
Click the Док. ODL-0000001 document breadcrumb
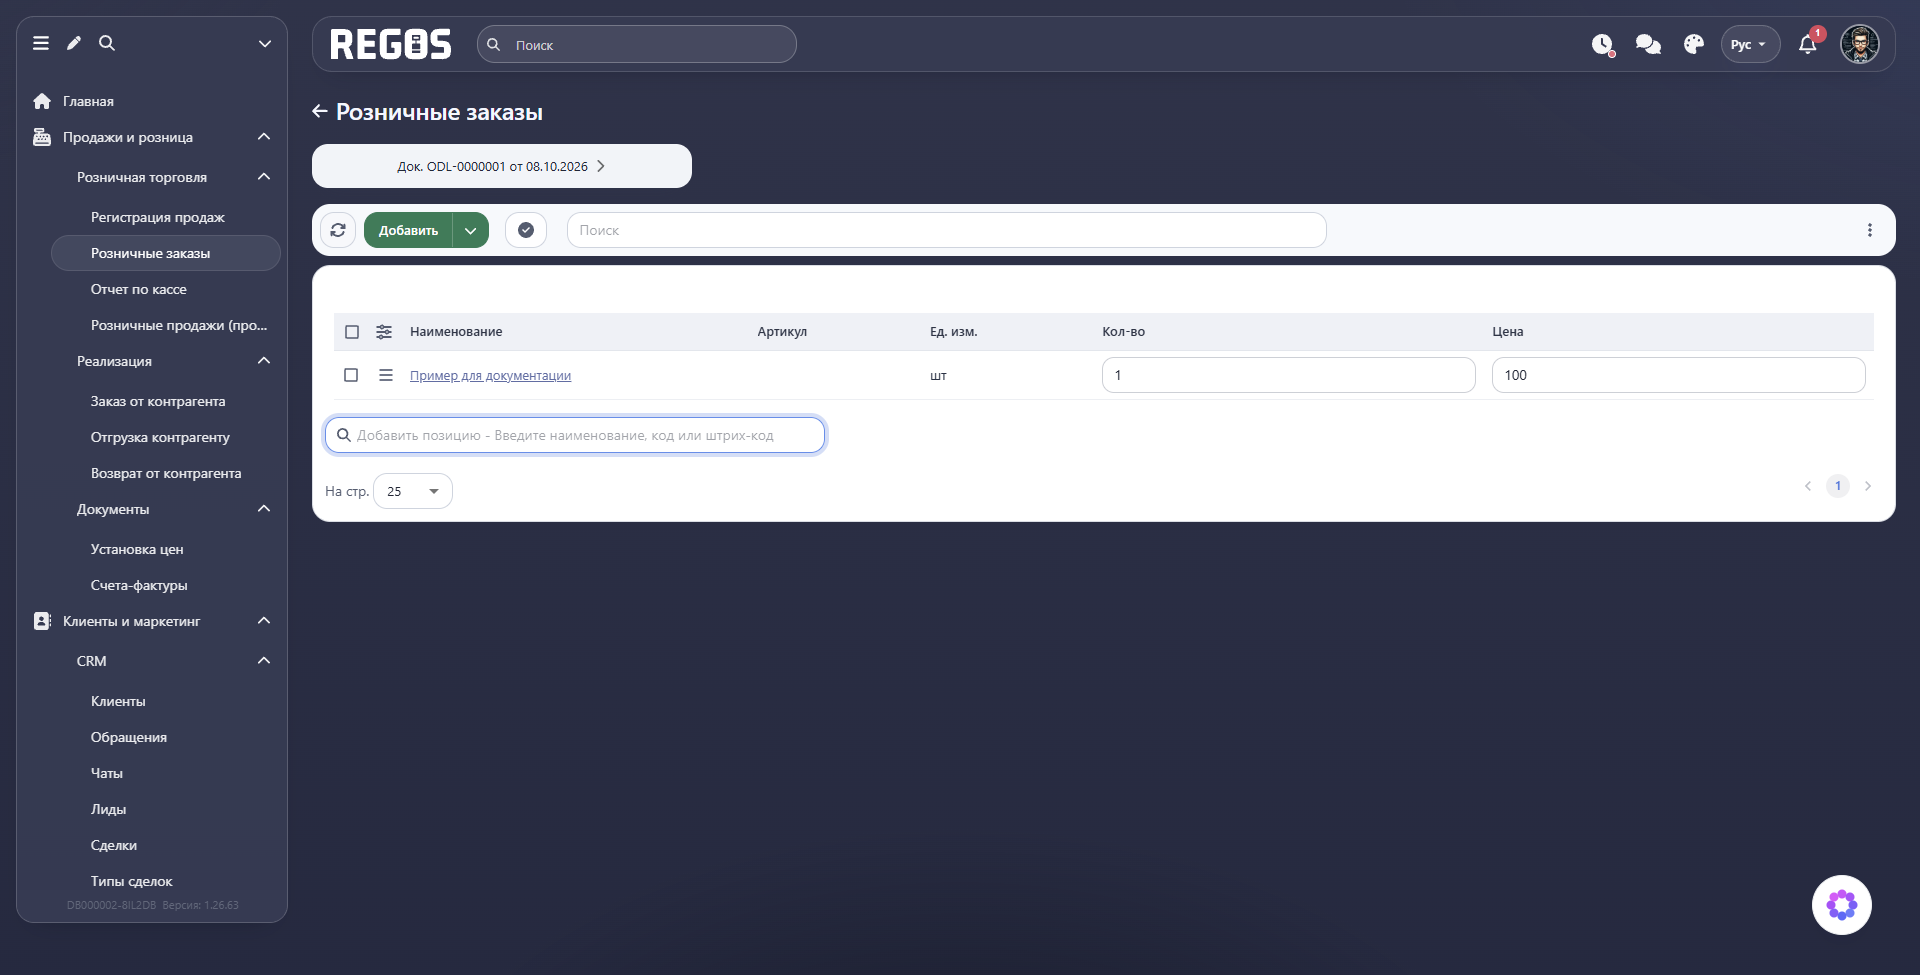pos(502,166)
